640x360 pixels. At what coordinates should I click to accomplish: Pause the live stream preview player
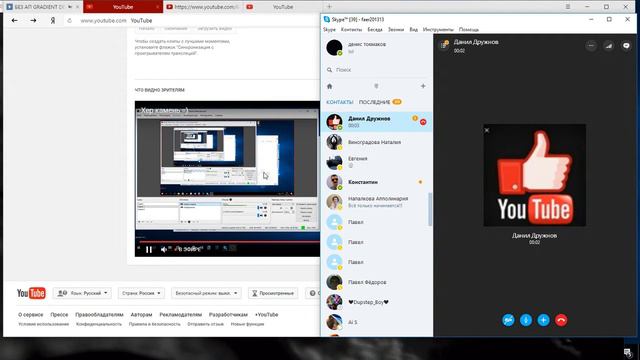[149, 249]
